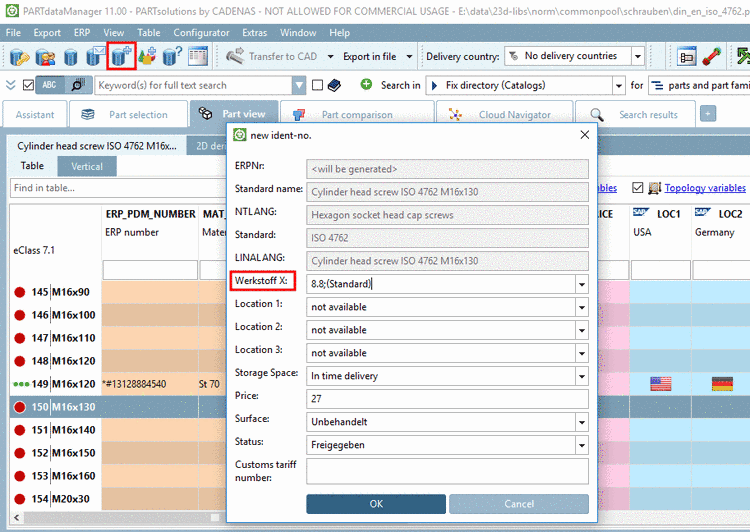Click the blue books icon beside search
This screenshot has width=750, height=532.
click(x=334, y=85)
